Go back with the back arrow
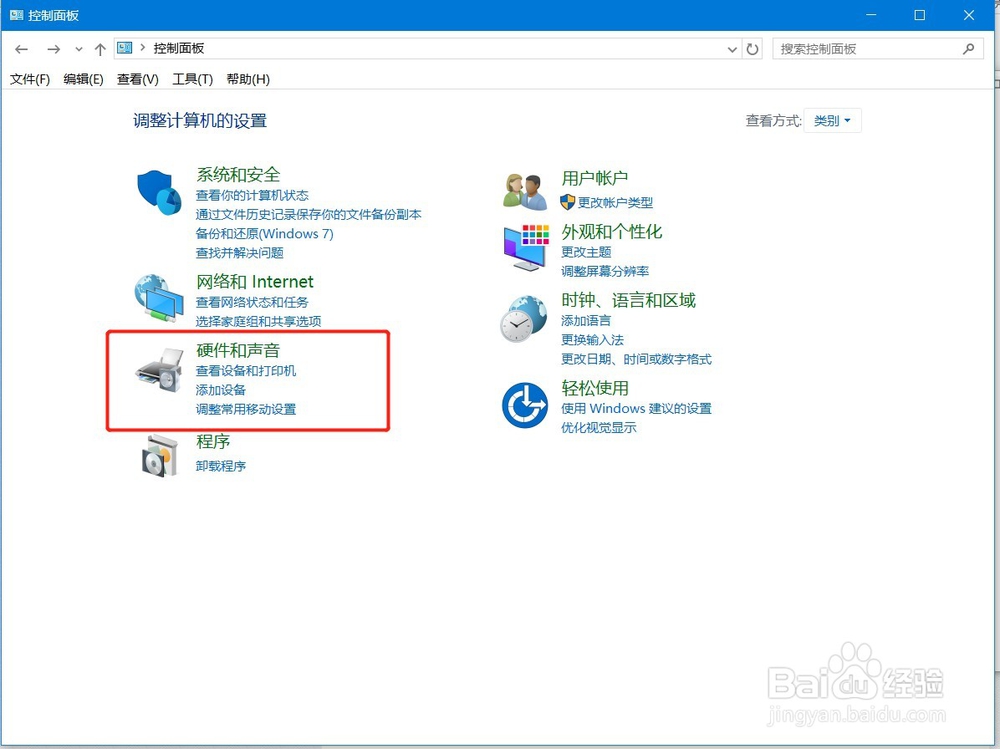Viewport: 1000px width, 749px height. click(x=22, y=49)
